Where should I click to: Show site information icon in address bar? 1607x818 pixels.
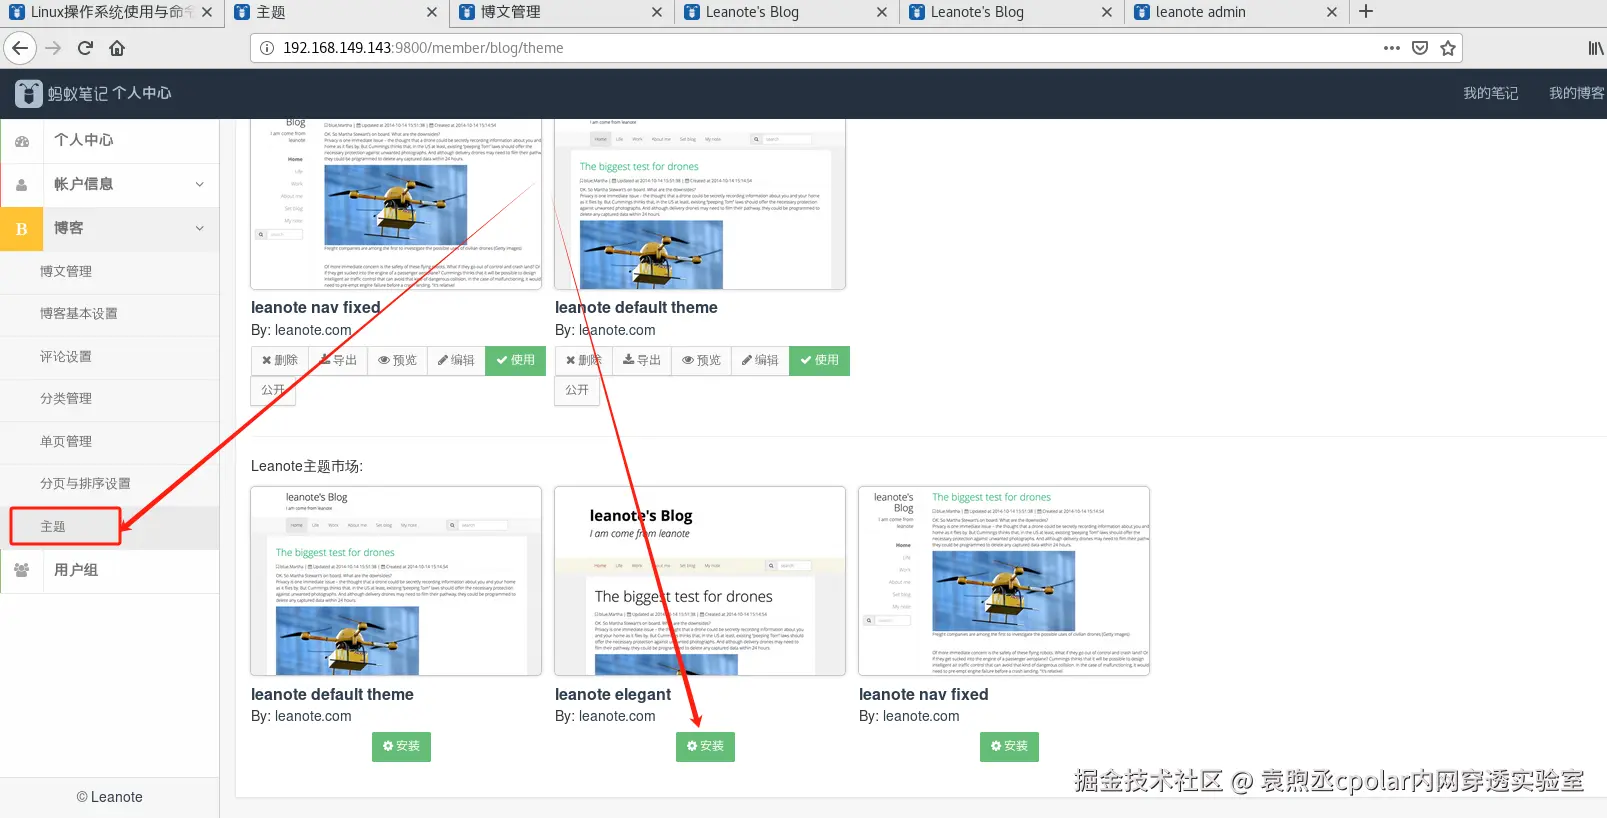click(267, 48)
